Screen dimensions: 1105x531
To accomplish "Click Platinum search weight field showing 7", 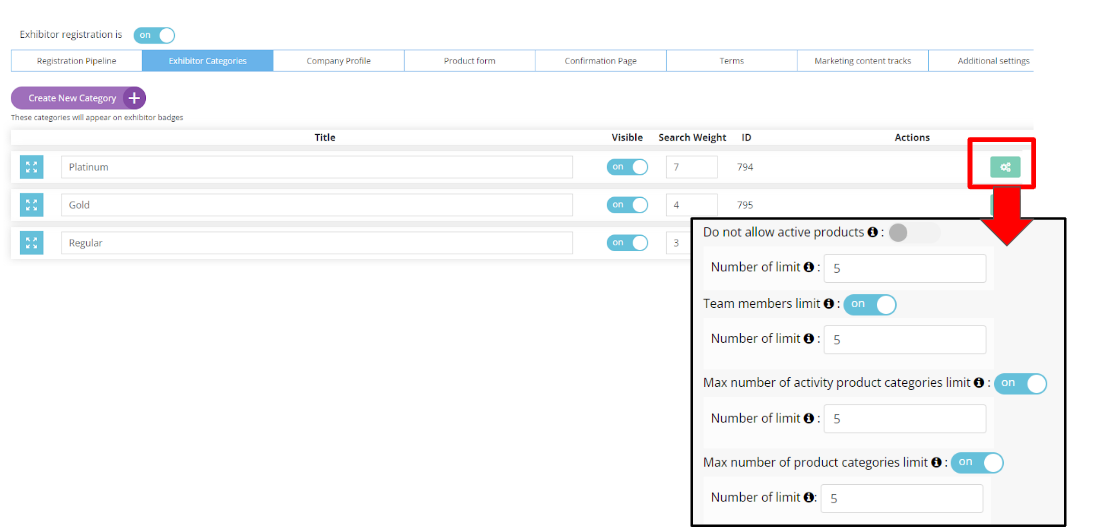I will point(692,167).
